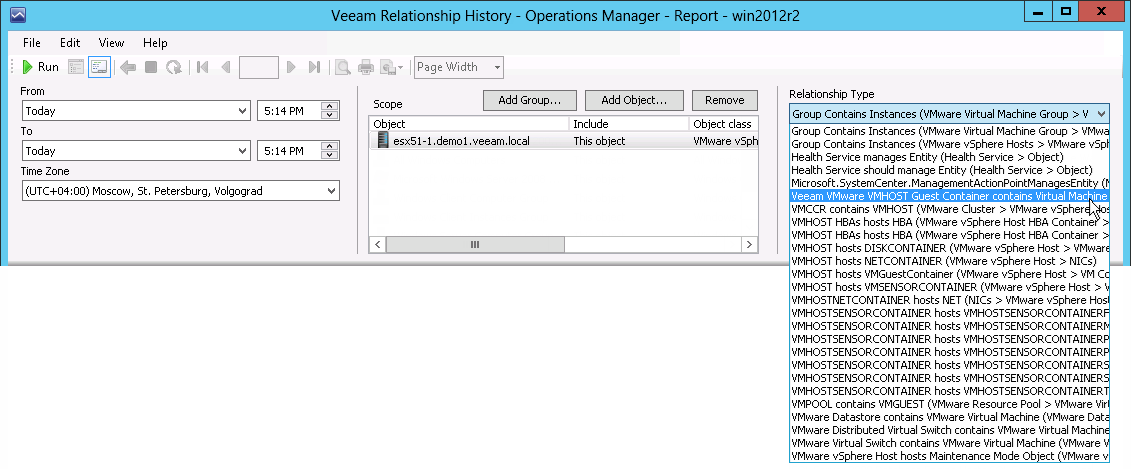Select 'VMware vSphere Host hosts Maintenance Mode Object'
The height and width of the screenshot is (469, 1131).
tap(949, 456)
